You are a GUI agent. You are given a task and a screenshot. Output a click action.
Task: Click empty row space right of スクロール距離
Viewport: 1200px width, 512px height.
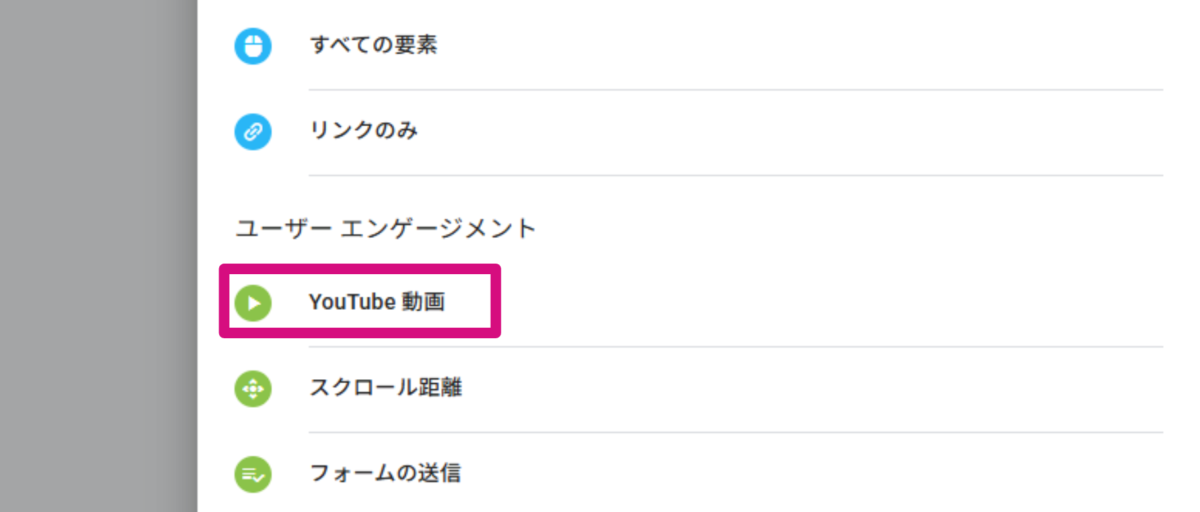point(800,388)
